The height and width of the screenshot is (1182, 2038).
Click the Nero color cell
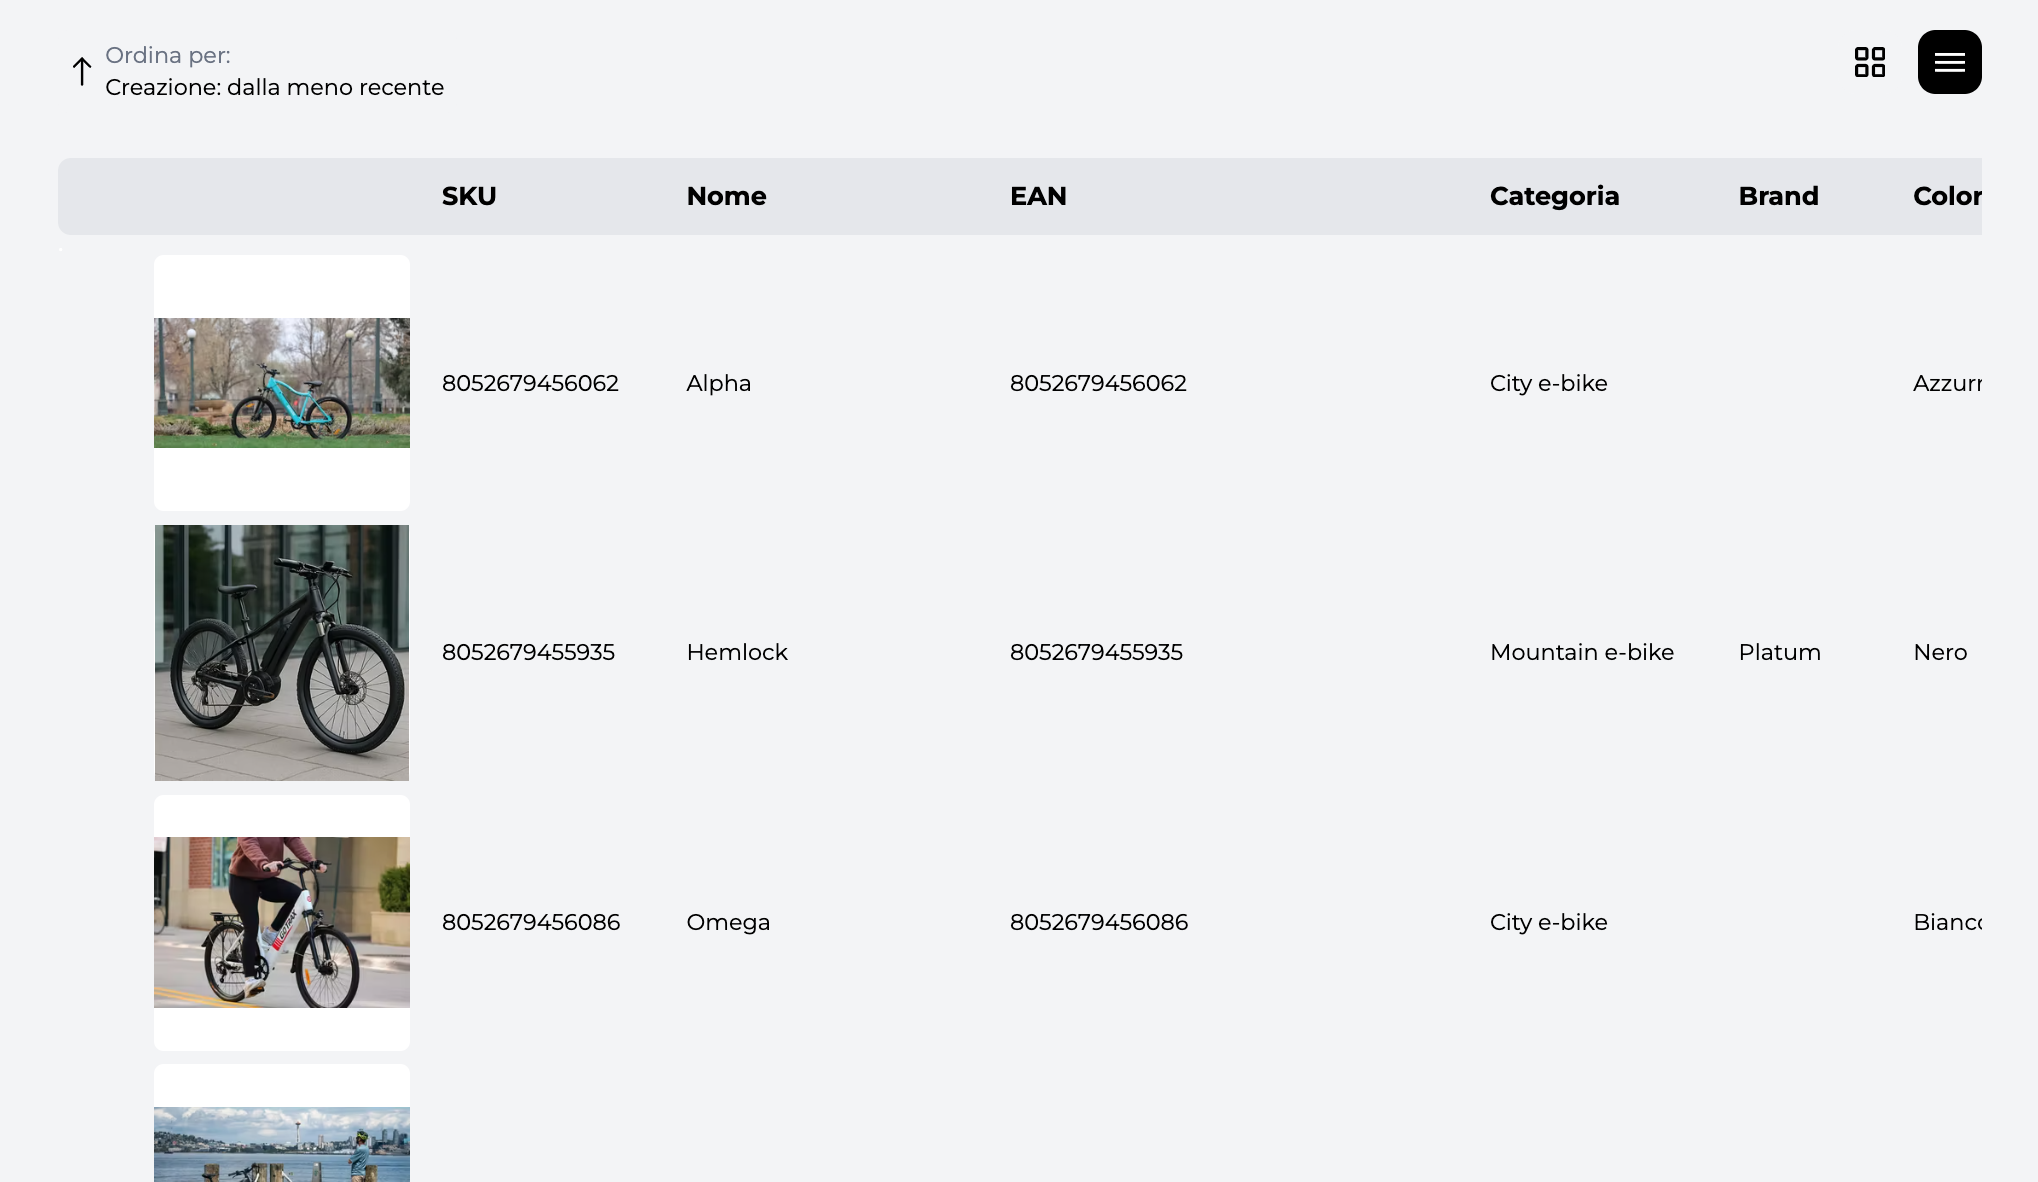(1940, 652)
